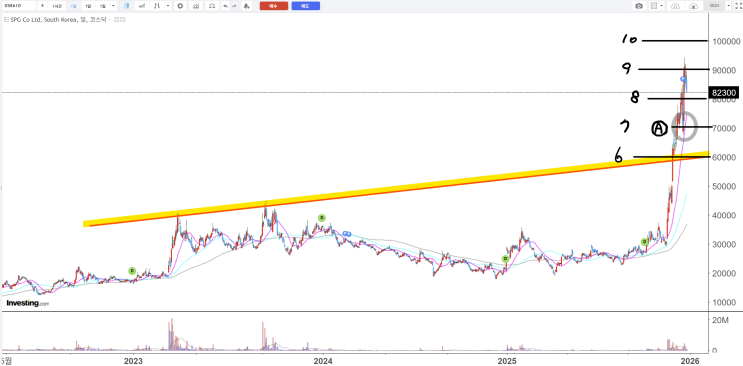The height and width of the screenshot is (366, 743).
Task: Click the 20M volume axis label
Action: click(x=721, y=321)
